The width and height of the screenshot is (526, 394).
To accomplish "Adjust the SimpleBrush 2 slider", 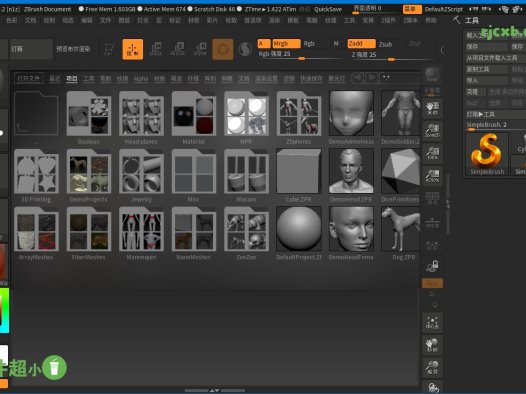I will 496,125.
